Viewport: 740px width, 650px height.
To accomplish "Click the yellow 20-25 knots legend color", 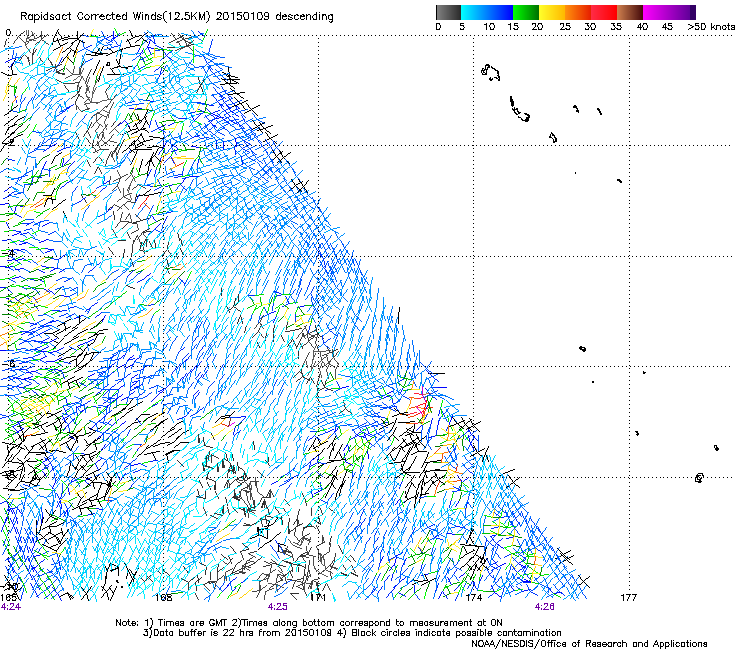I will click(552, 12).
